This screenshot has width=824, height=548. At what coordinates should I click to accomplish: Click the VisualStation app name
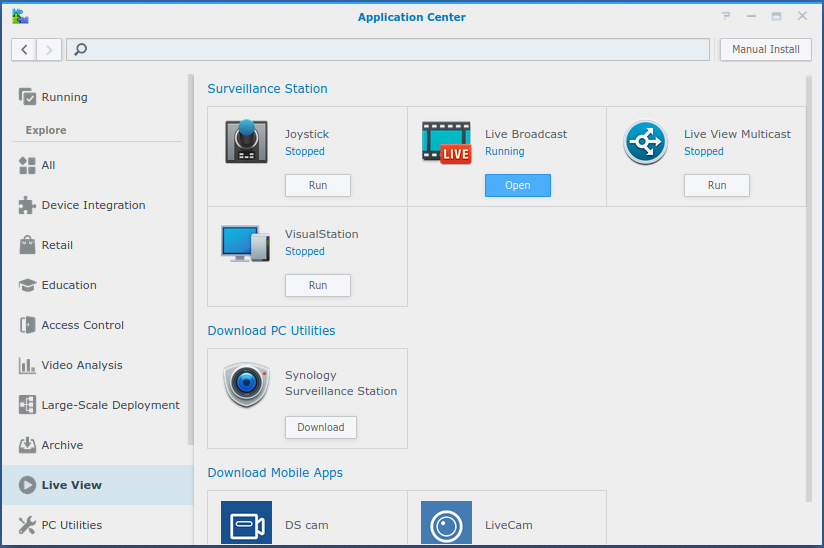click(322, 234)
